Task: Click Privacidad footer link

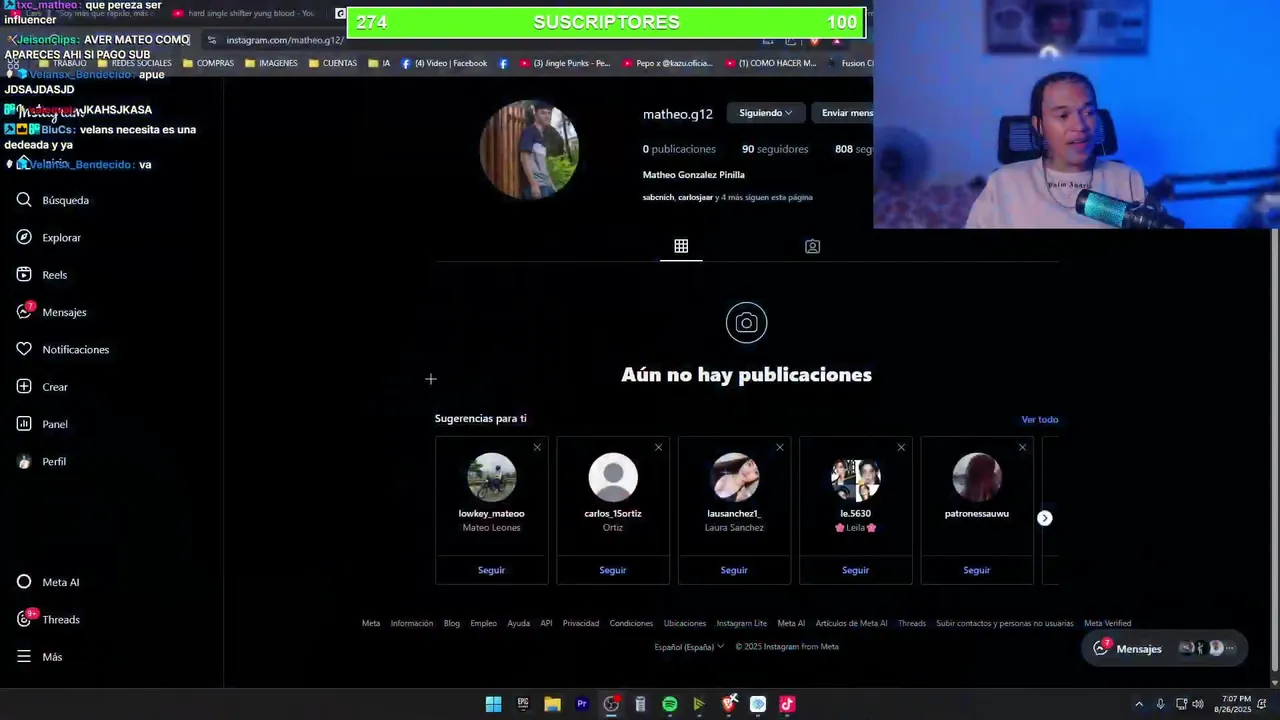Action: click(x=580, y=623)
